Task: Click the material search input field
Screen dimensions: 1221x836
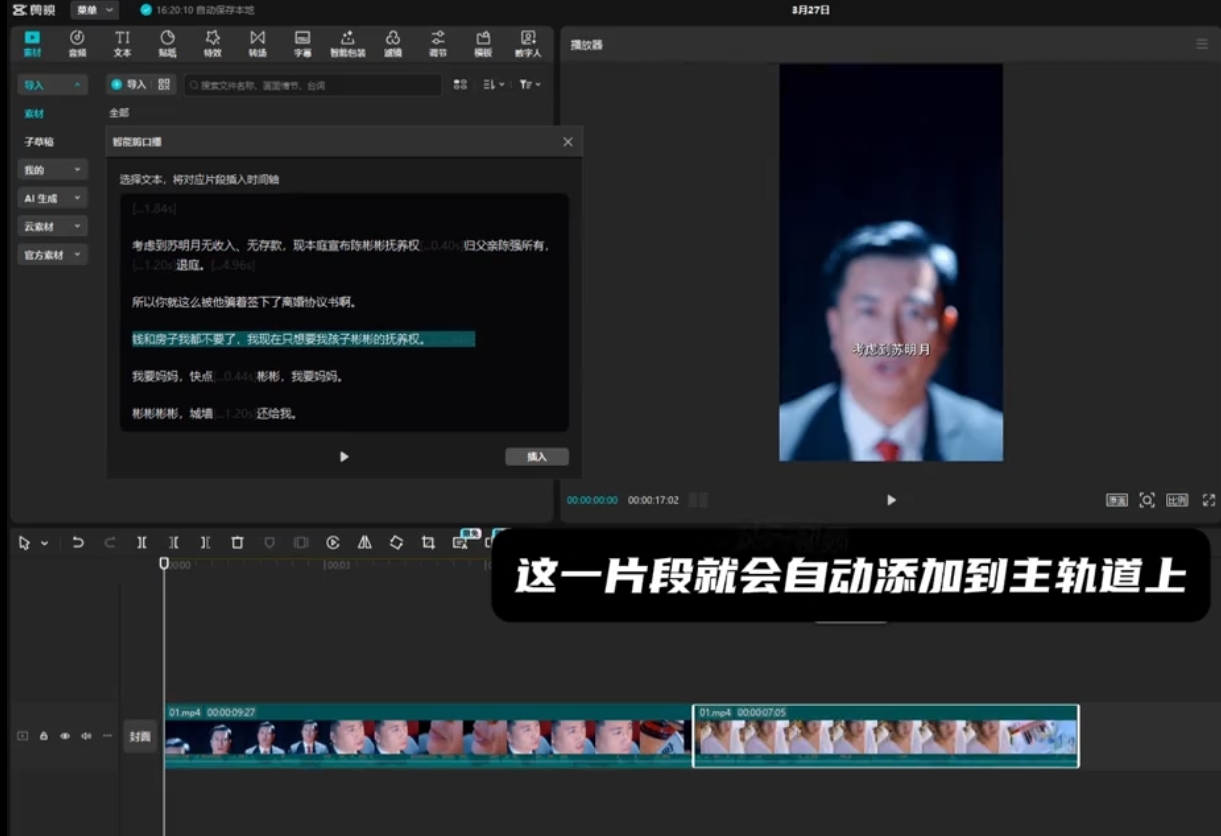Action: pos(312,85)
